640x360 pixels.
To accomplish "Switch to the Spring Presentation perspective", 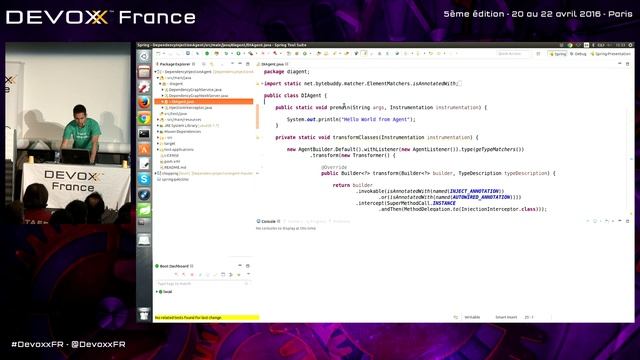I will coord(611,54).
